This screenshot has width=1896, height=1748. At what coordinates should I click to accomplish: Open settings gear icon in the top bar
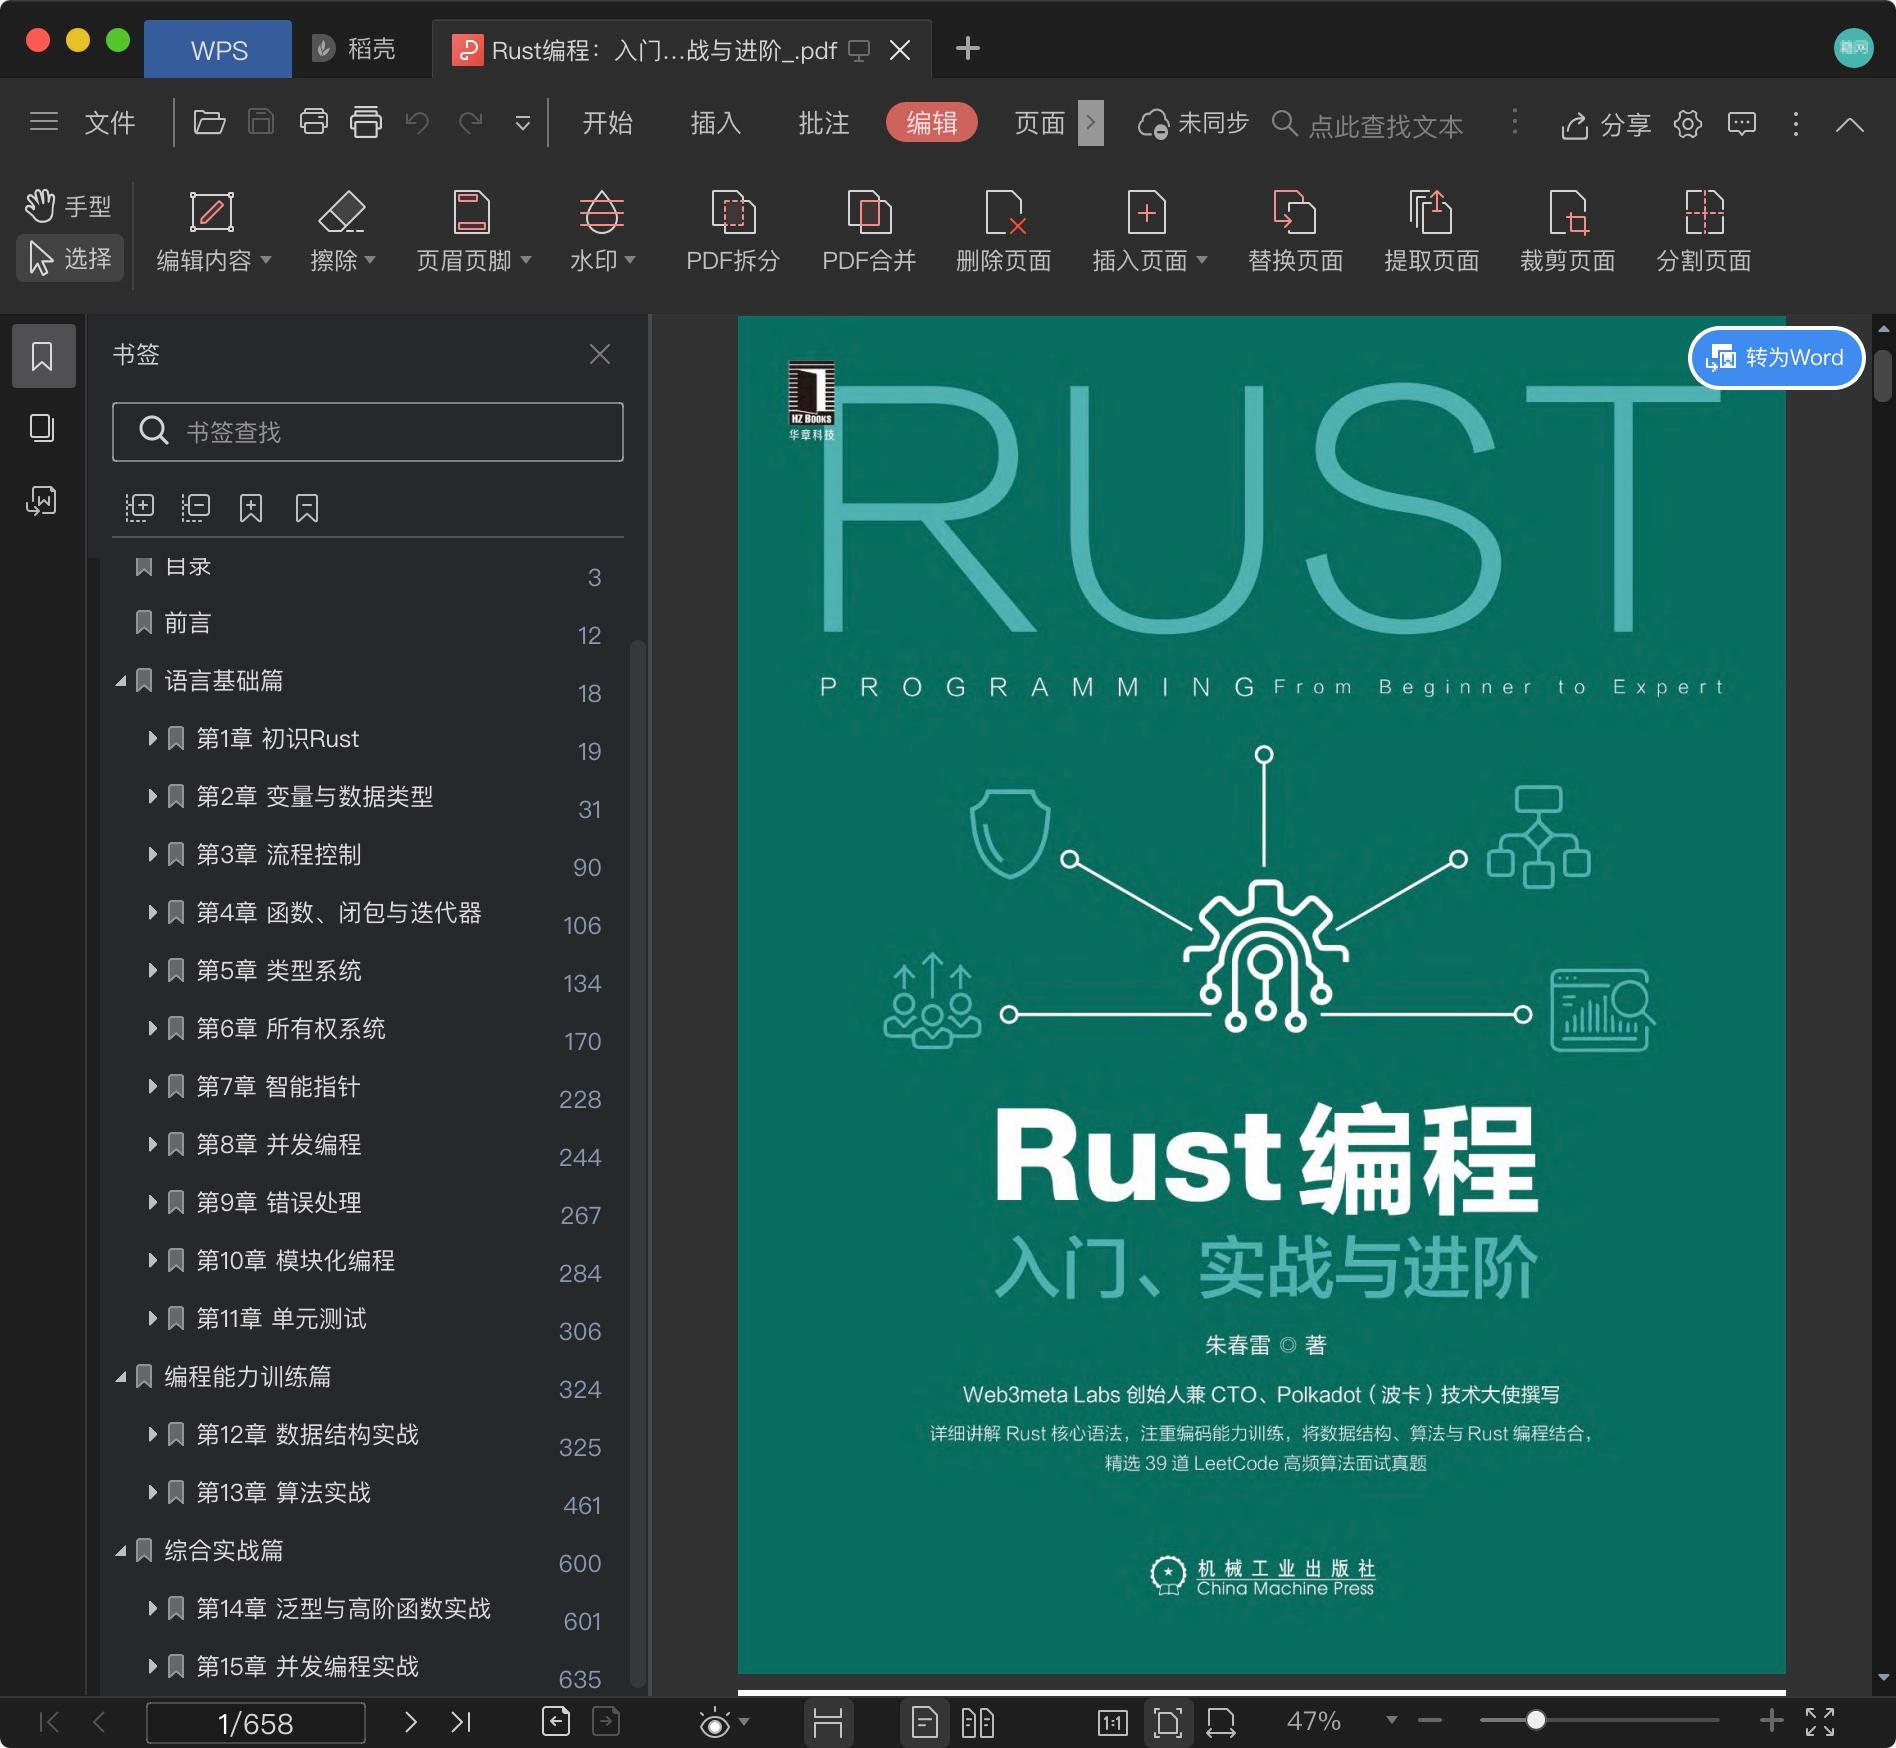point(1688,124)
